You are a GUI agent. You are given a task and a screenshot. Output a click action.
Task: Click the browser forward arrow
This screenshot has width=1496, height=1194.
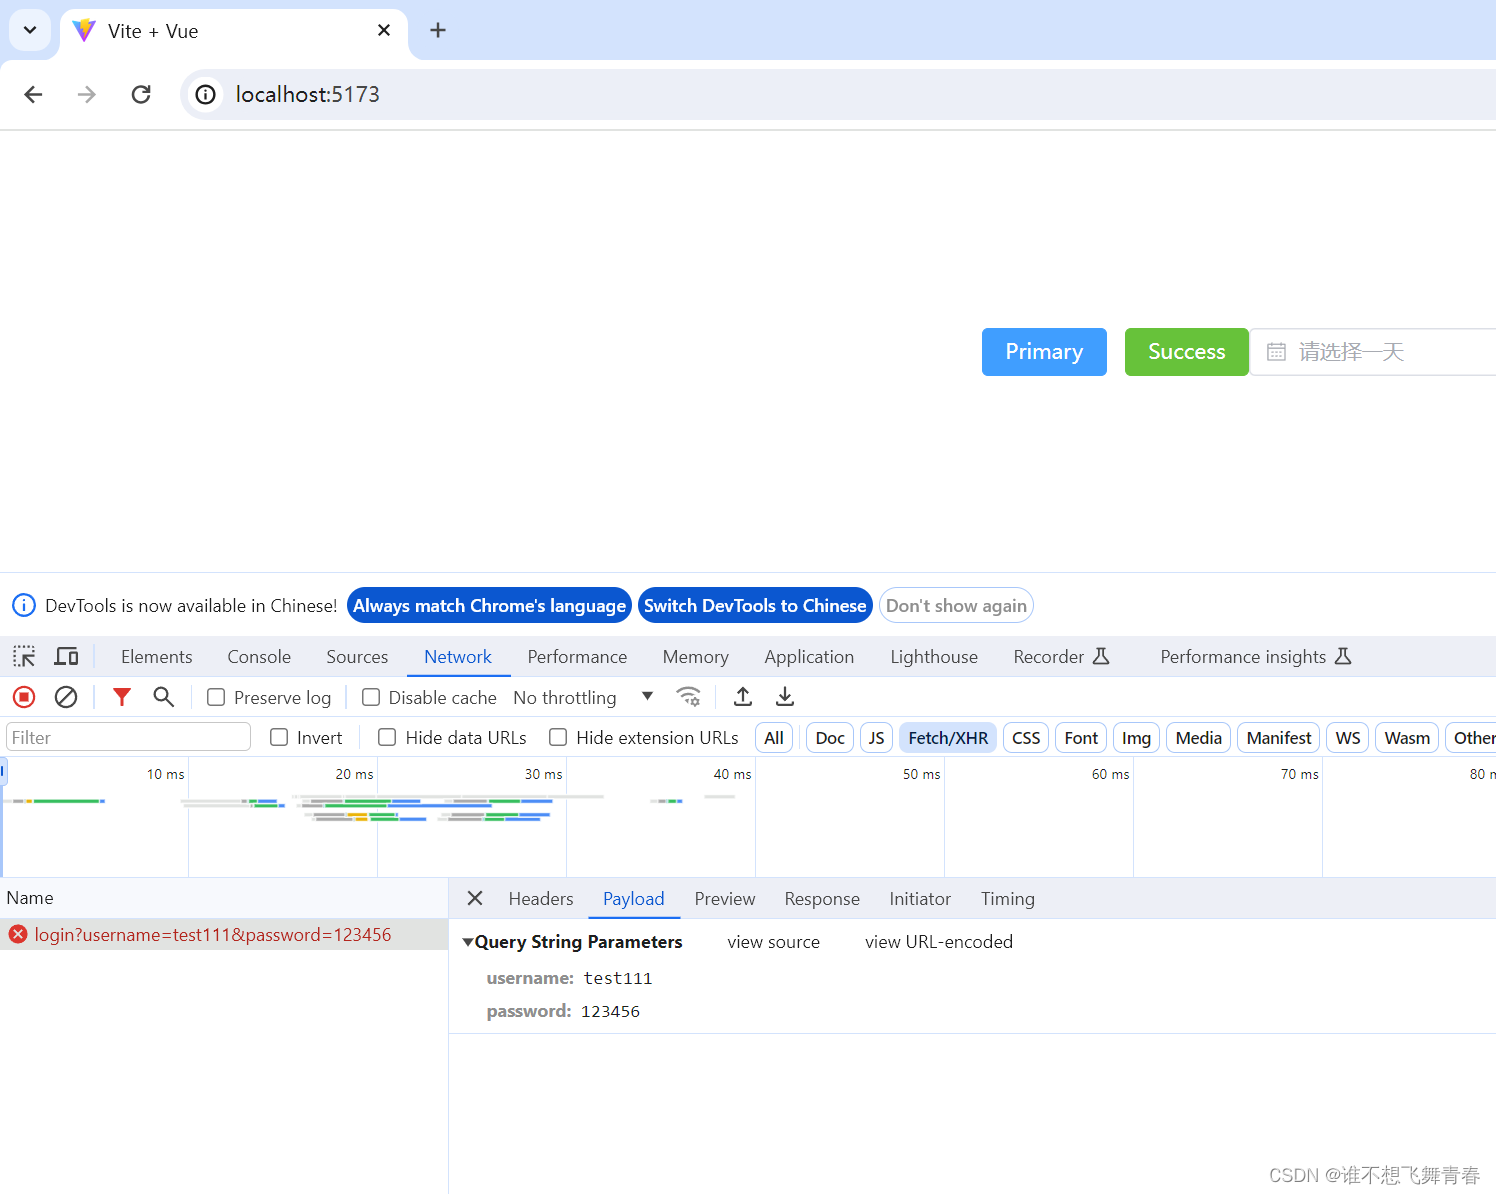[x=87, y=94]
